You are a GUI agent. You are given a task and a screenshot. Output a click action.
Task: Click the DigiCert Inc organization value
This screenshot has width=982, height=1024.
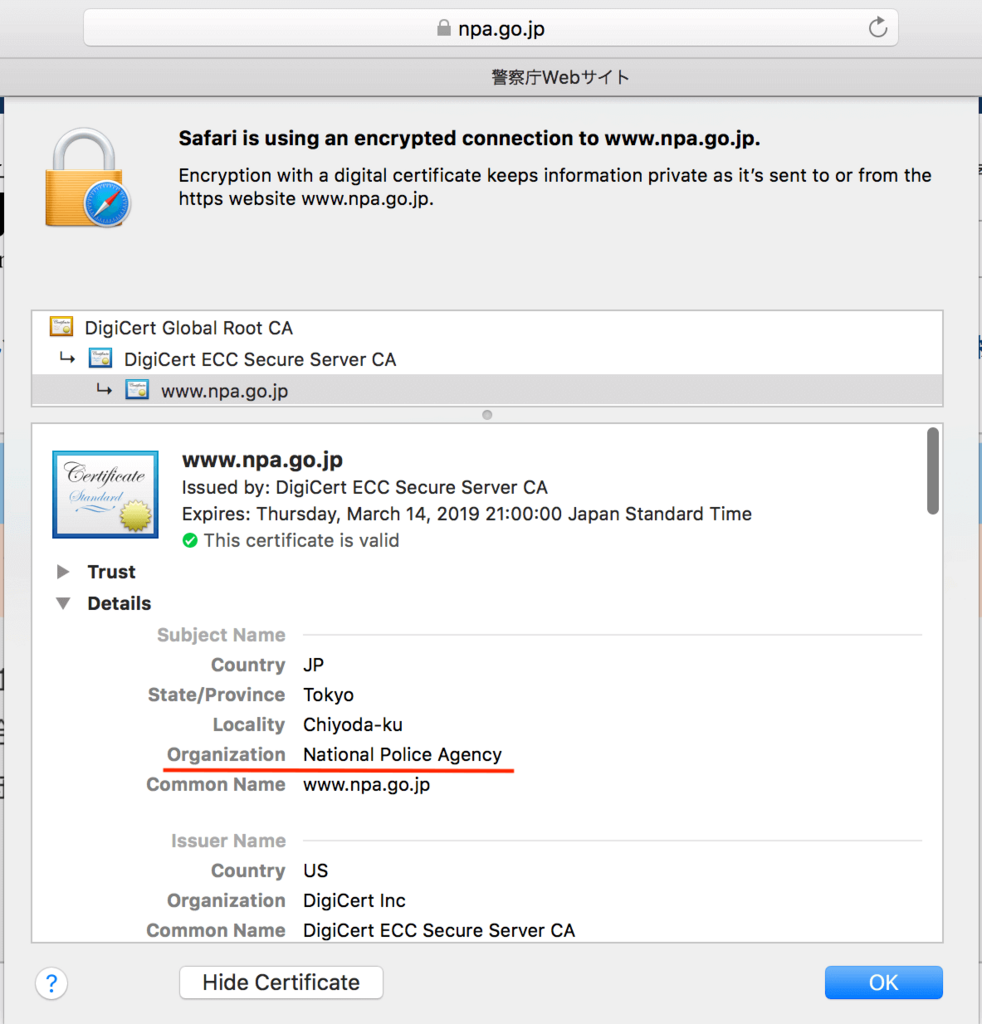[x=355, y=901]
